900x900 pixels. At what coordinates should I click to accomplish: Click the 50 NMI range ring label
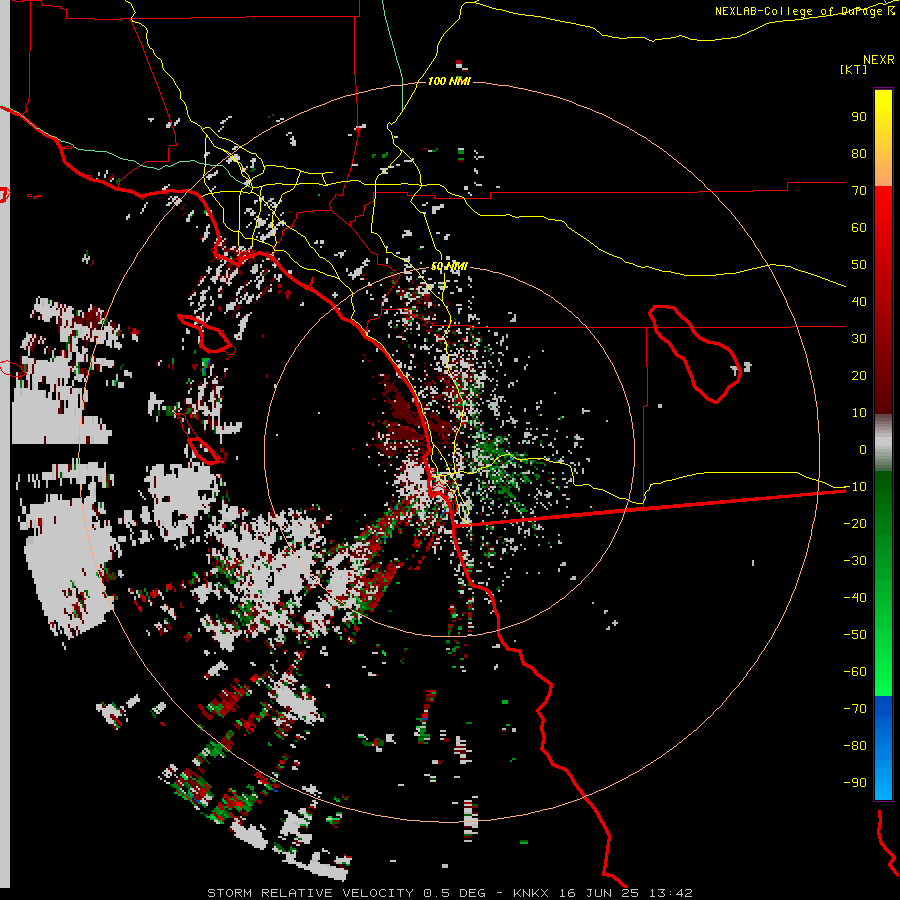pyautogui.click(x=449, y=266)
